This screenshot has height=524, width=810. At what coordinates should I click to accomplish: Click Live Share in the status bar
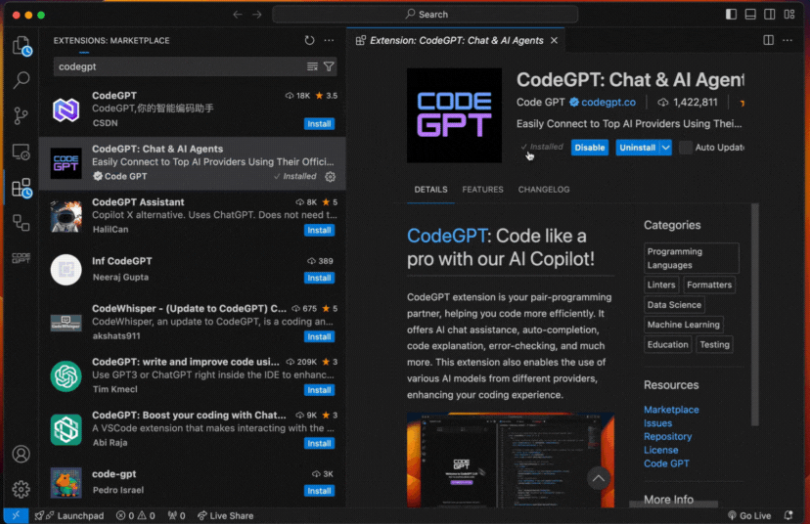(225, 515)
